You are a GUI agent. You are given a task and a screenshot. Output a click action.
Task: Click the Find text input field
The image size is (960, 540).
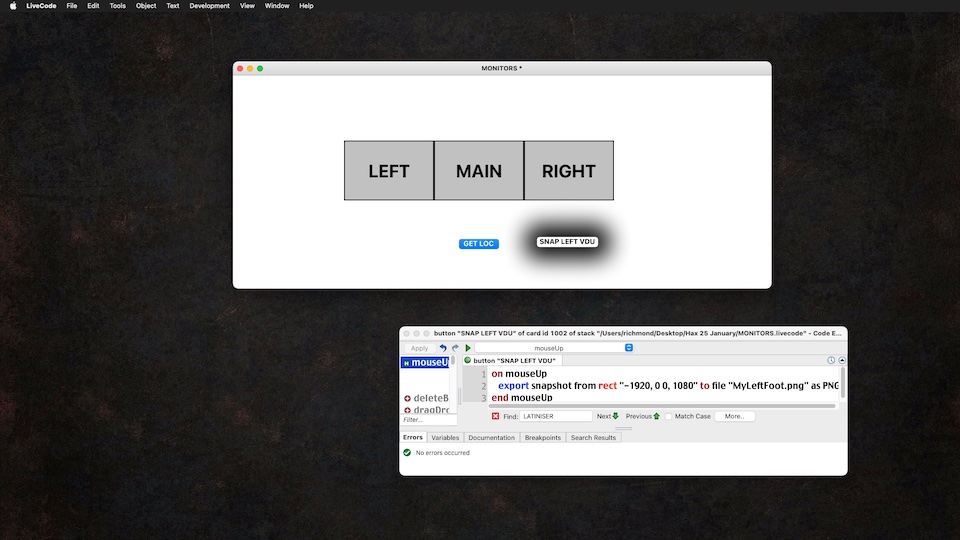point(557,416)
